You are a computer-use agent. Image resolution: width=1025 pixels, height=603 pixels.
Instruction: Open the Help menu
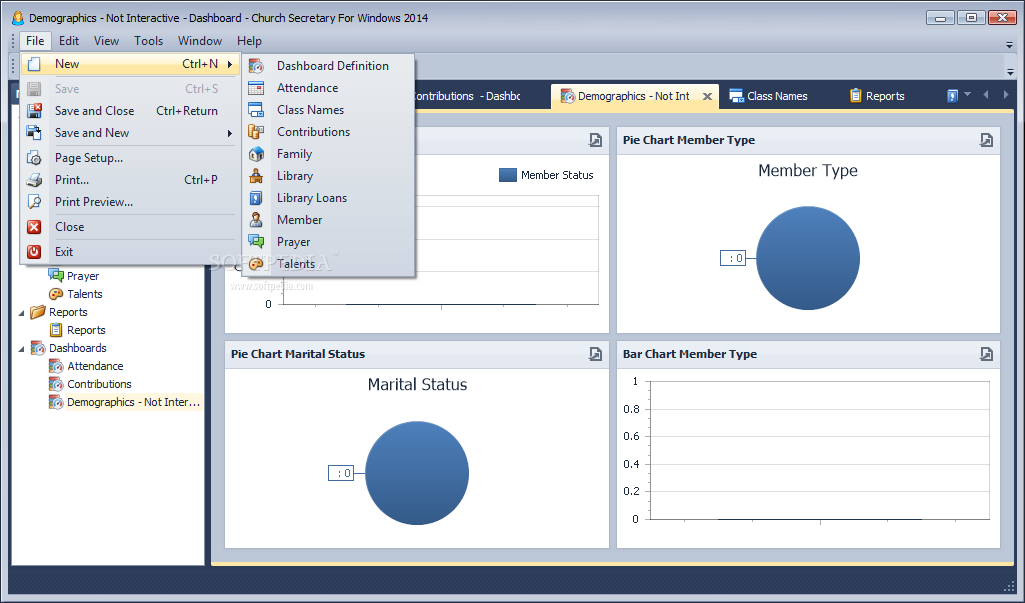pyautogui.click(x=249, y=41)
